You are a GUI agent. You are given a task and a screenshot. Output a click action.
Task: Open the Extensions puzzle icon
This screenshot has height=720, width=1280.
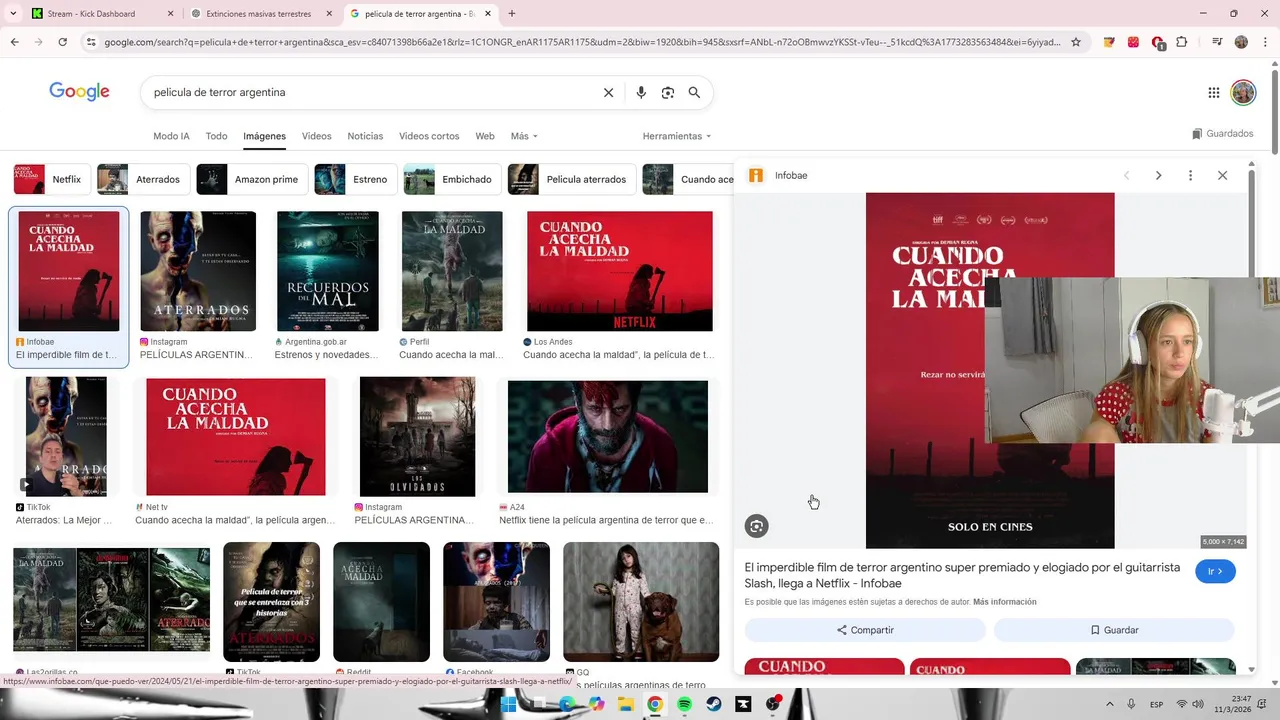1181,42
